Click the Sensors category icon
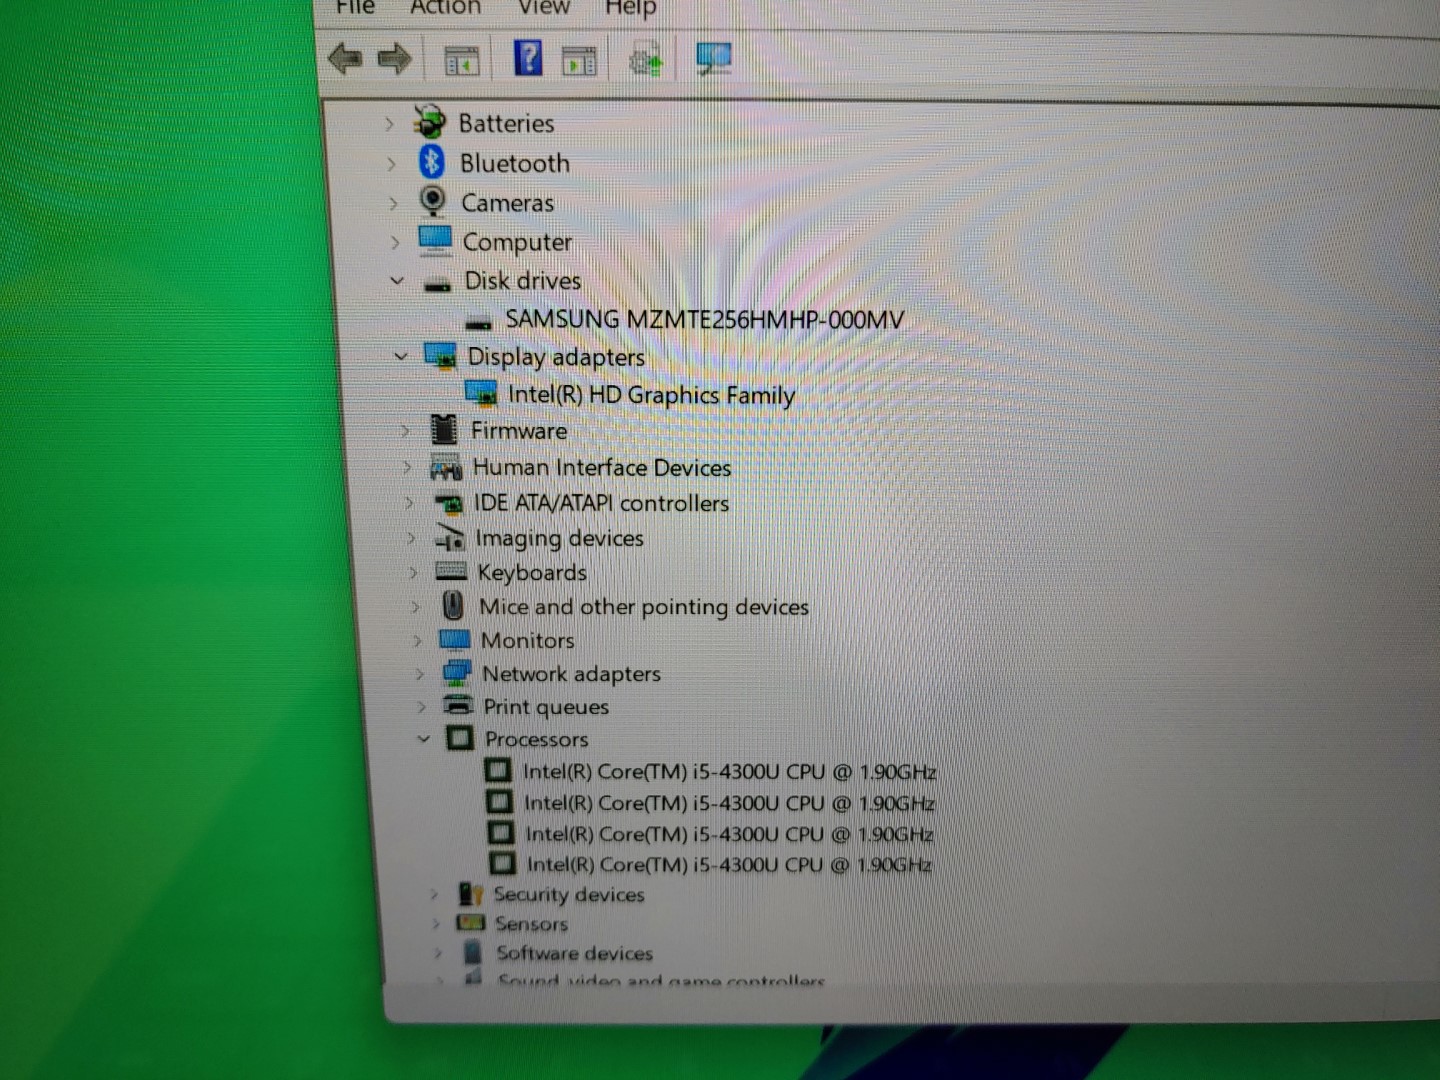 click(x=471, y=922)
